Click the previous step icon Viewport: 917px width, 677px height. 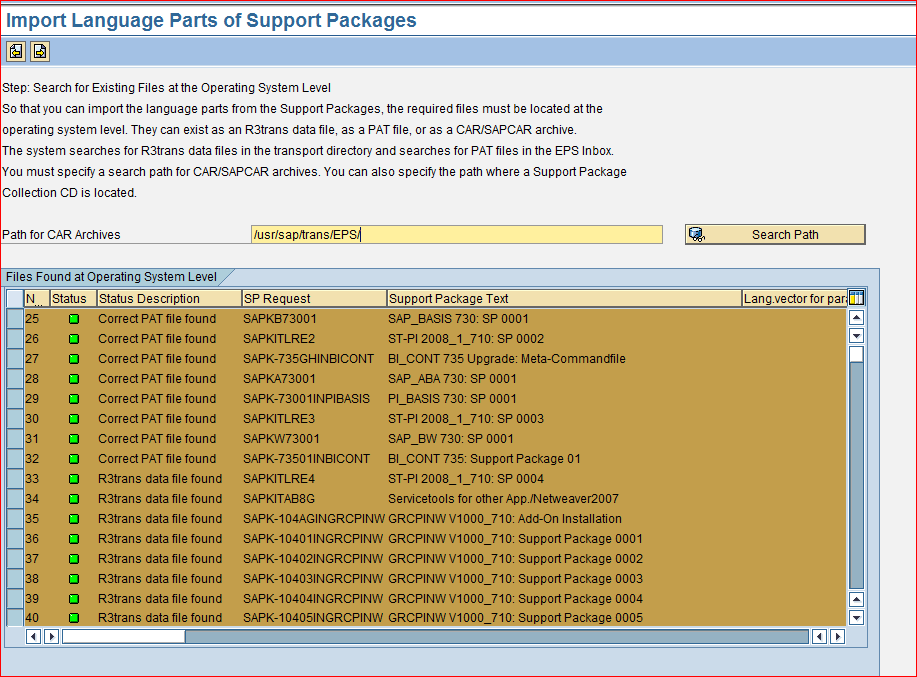coord(14,50)
